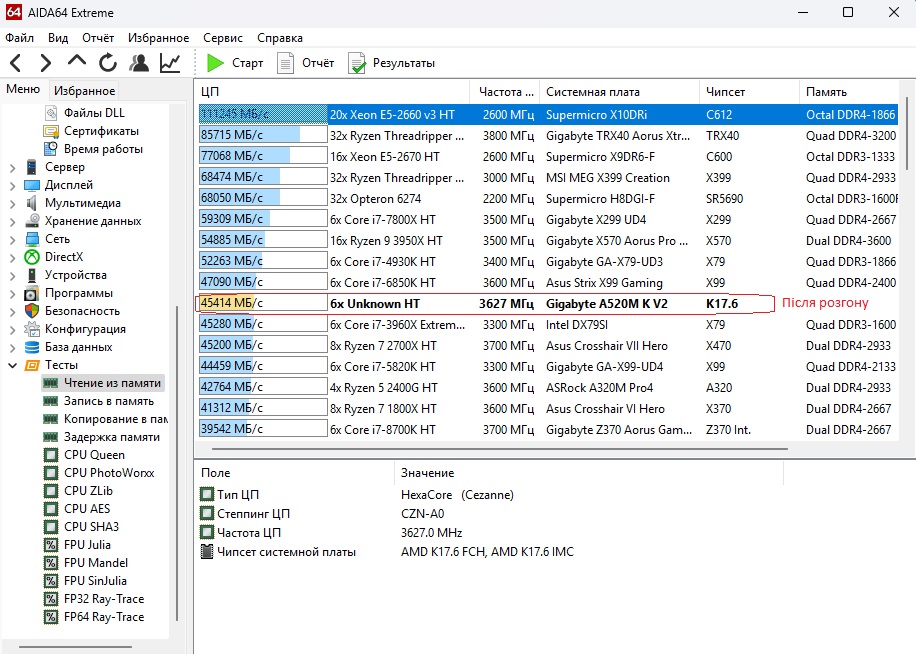The height and width of the screenshot is (654, 916).
Task: Click the FPU Julia percent icon
Action: tap(51, 545)
